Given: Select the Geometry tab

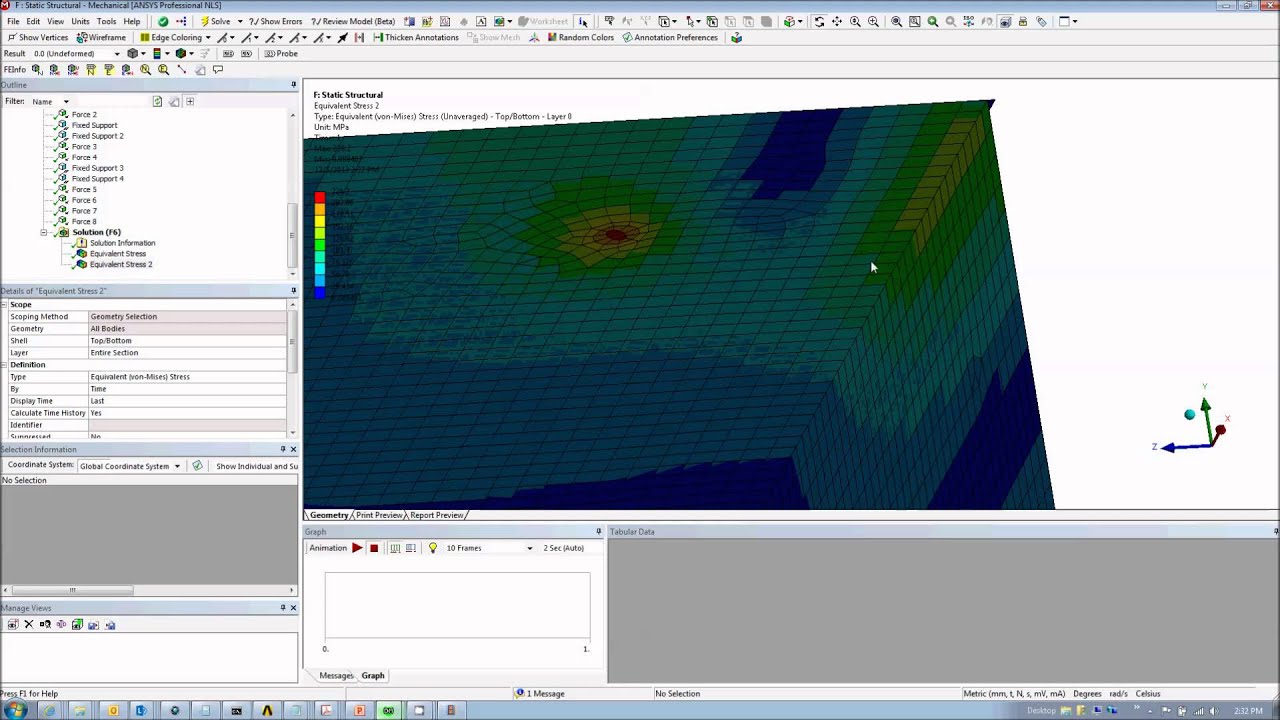Looking at the screenshot, I should pos(329,515).
